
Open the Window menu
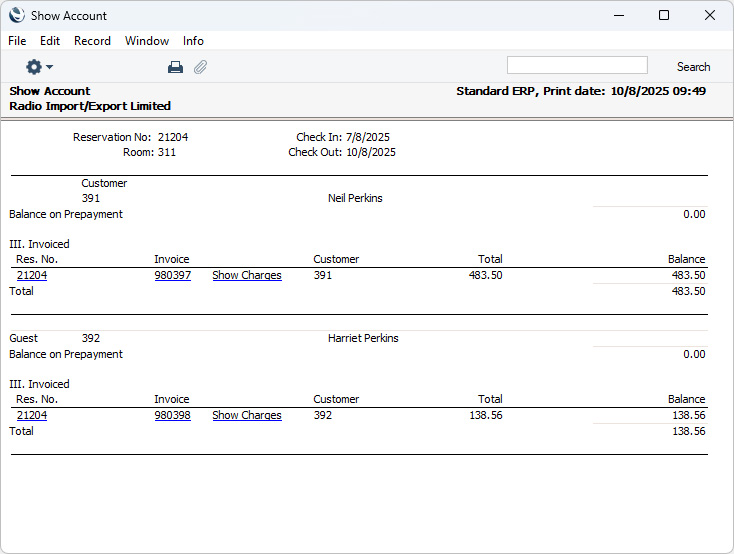pyautogui.click(x=147, y=41)
